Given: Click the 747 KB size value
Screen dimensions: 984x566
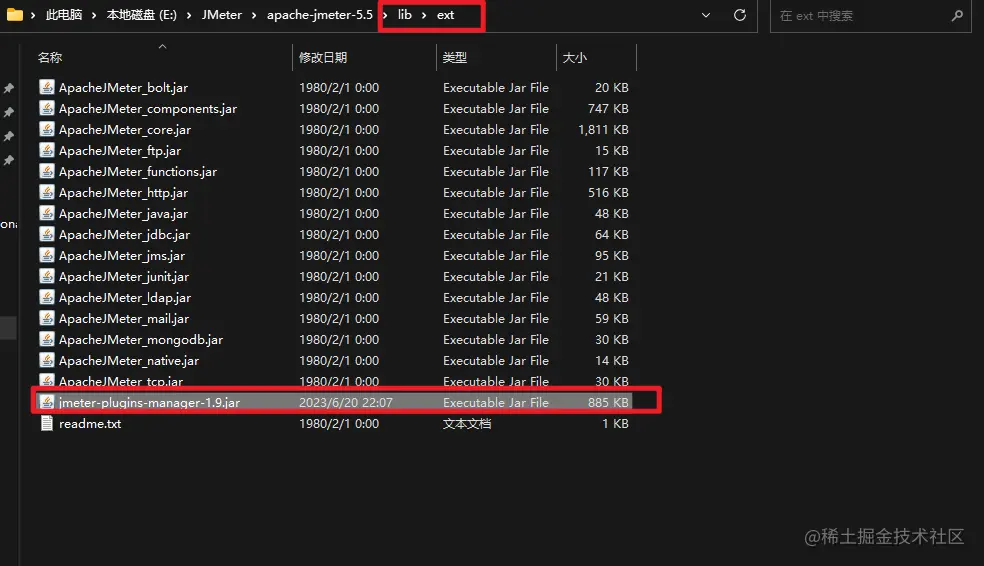Looking at the screenshot, I should (608, 108).
